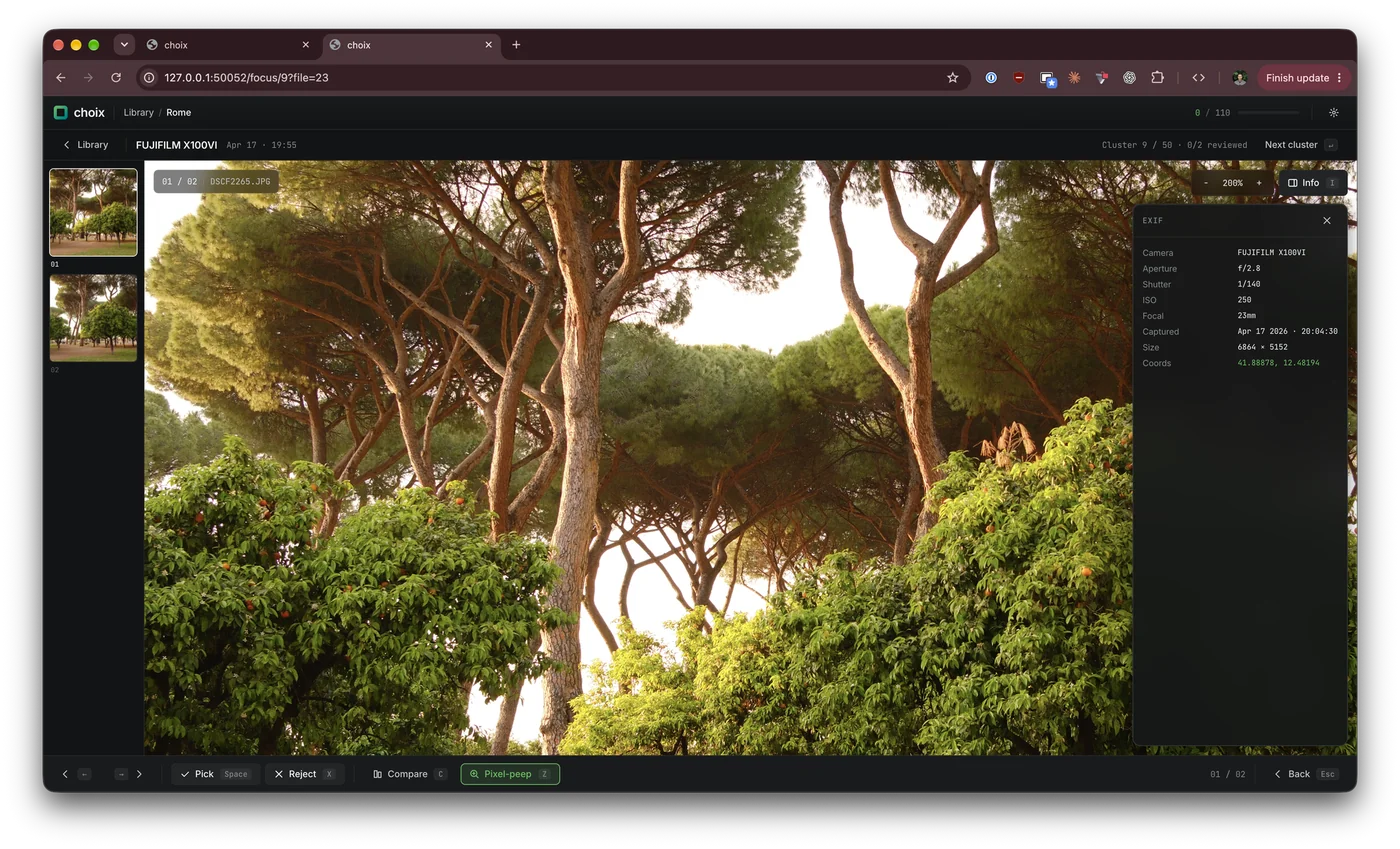The width and height of the screenshot is (1400, 849).
Task: Close the EXIF panel
Action: [1327, 220]
